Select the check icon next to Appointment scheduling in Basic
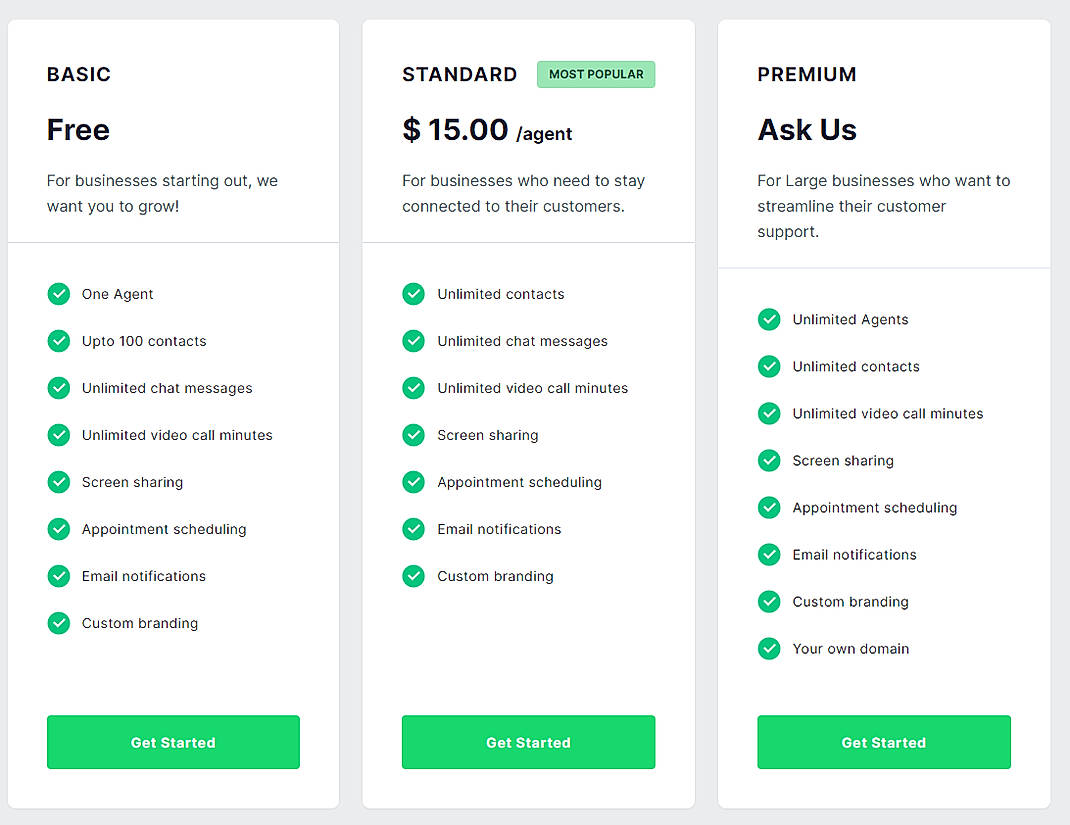The width and height of the screenshot is (1070, 825). (x=58, y=529)
